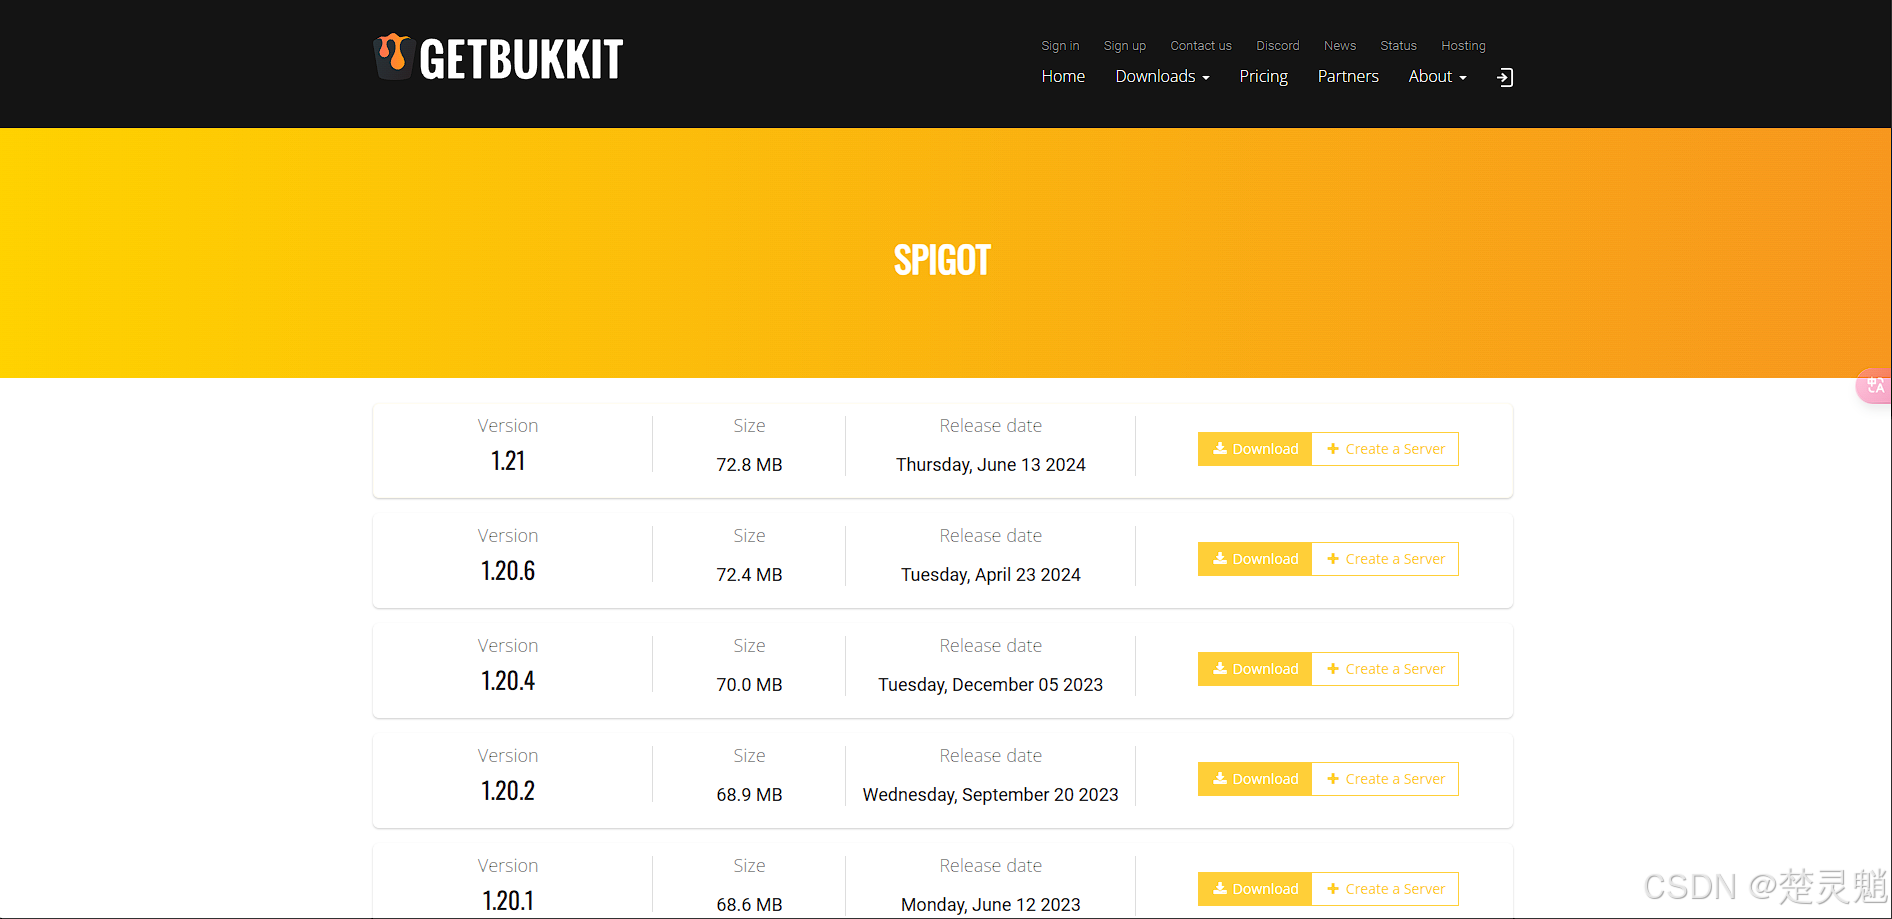Click the 68.6 MB size value
Screen dimensions: 1892x919
tap(749, 905)
